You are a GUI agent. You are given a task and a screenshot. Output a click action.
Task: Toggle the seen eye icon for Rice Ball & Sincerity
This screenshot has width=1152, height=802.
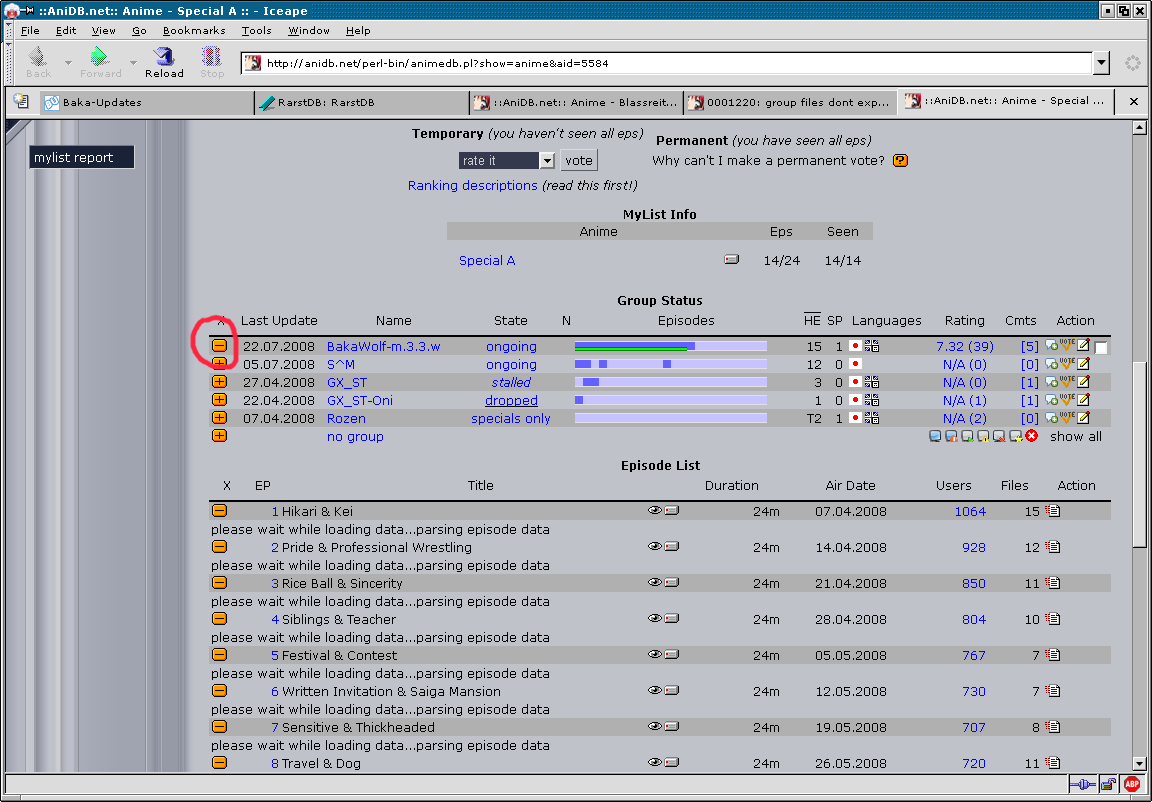[x=655, y=582]
